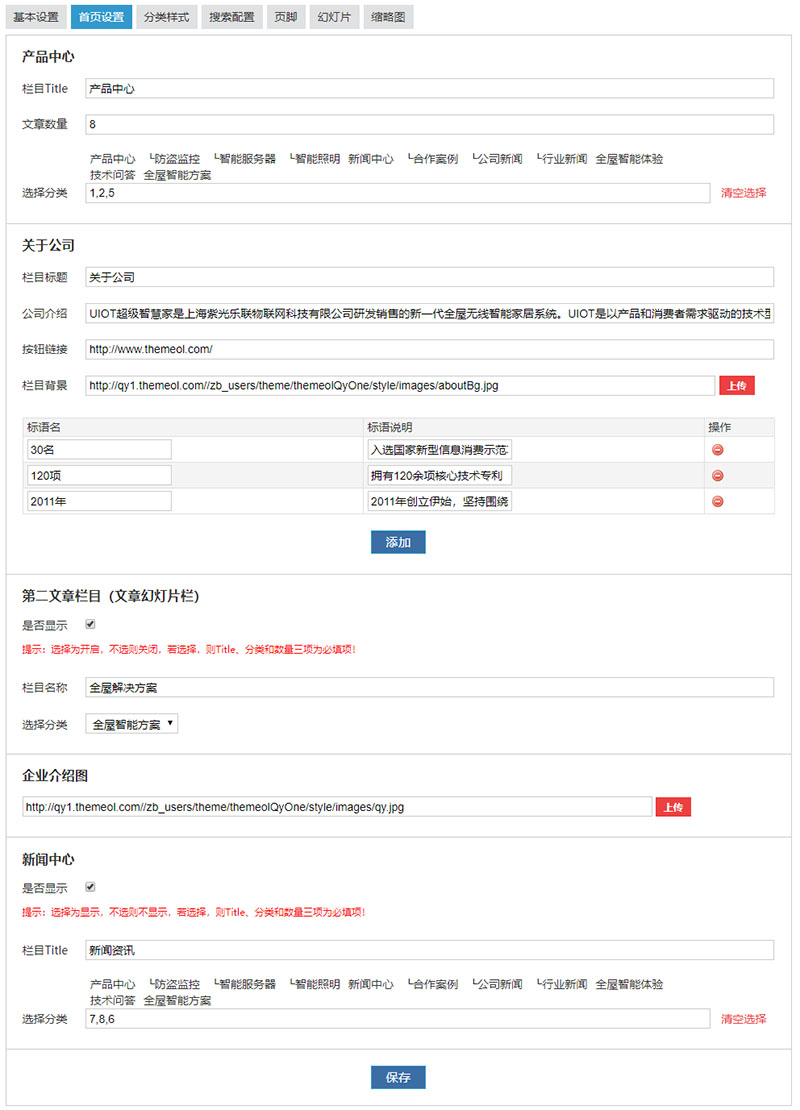Toggle 是否显示 checkbox in 新闻中心 section
800x1110 pixels.
(91, 887)
